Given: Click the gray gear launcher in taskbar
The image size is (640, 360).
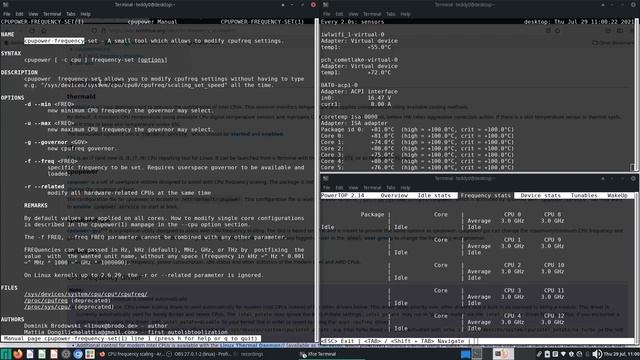Looking at the screenshot, I should (66, 354).
